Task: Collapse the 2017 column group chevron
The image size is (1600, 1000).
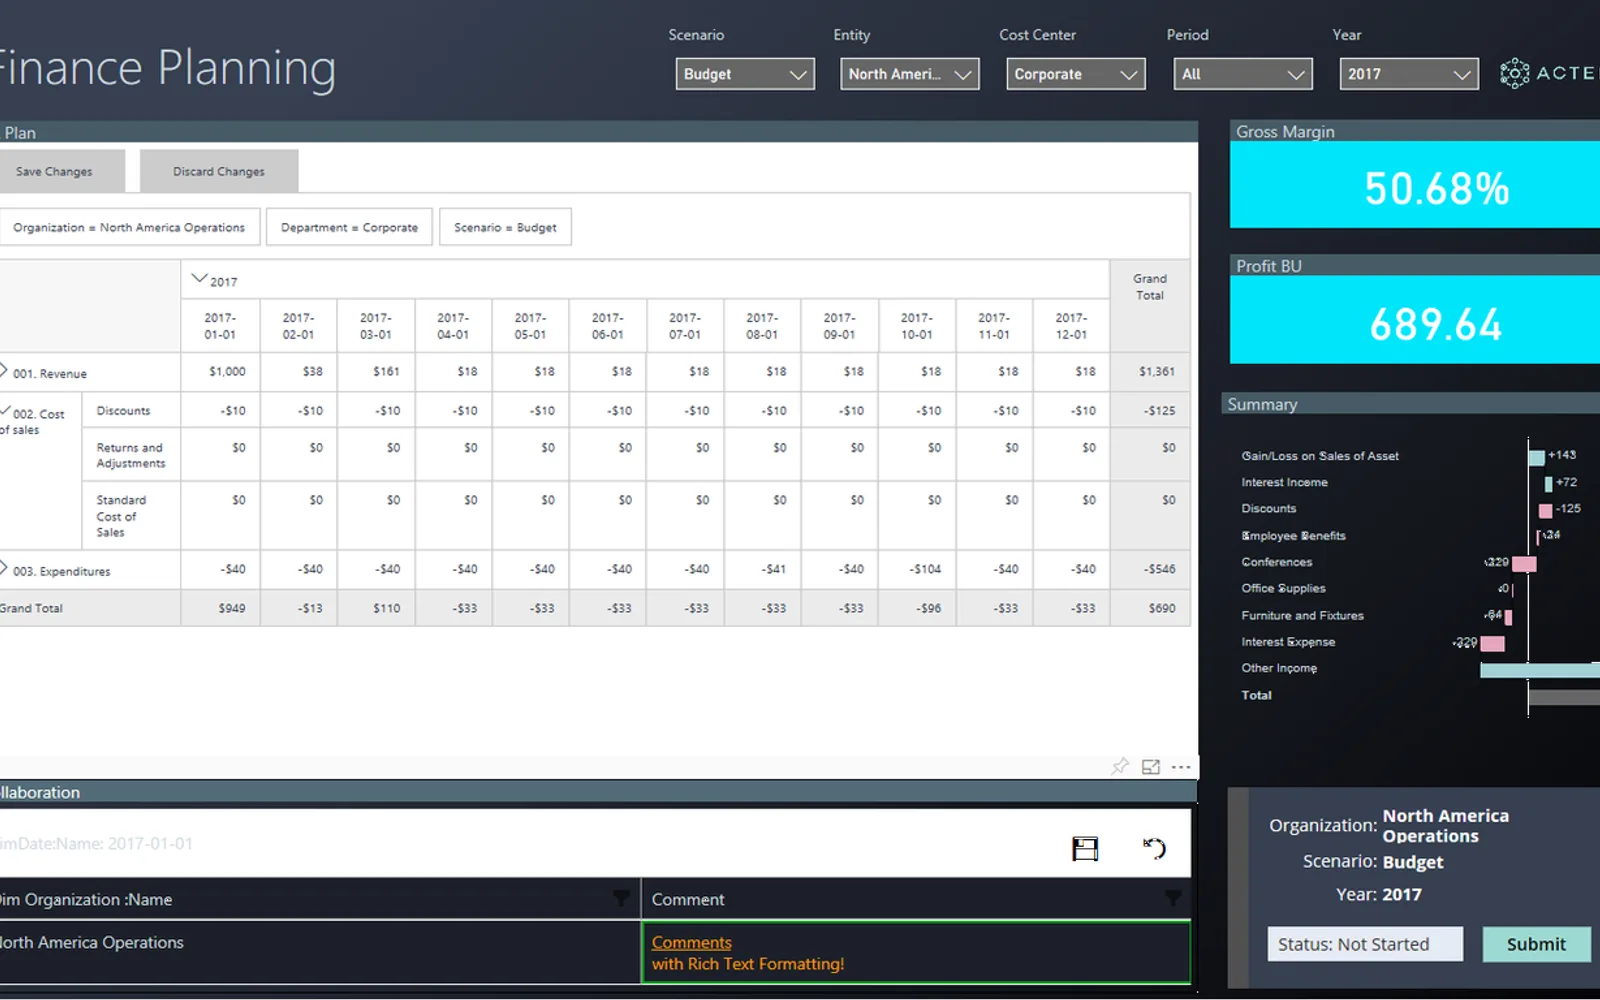Action: [x=199, y=279]
